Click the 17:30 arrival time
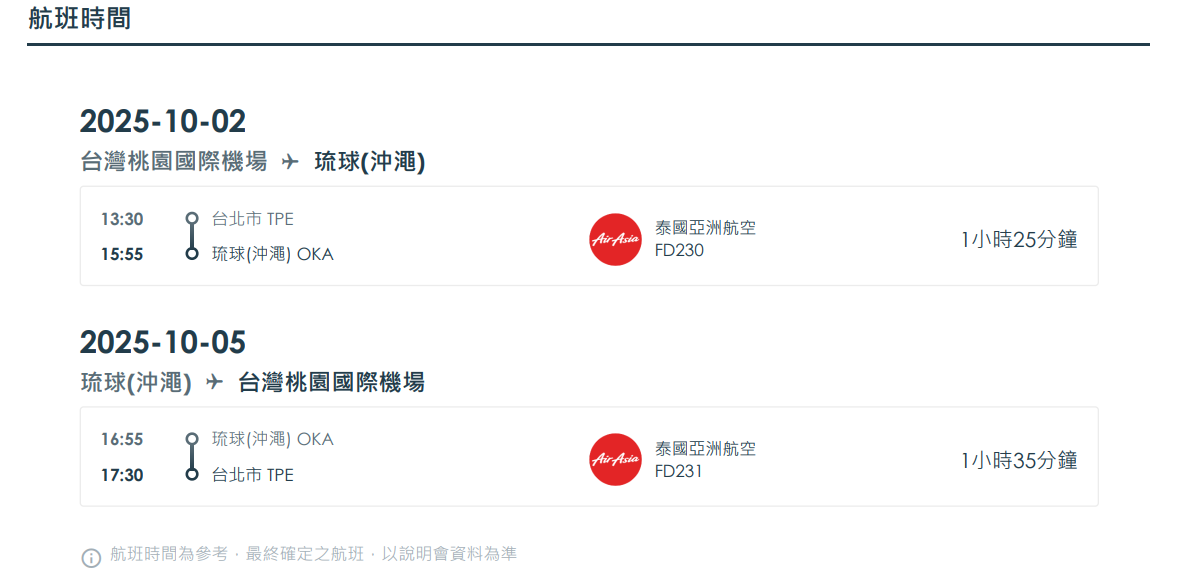The height and width of the screenshot is (573, 1186). pyautogui.click(x=122, y=475)
